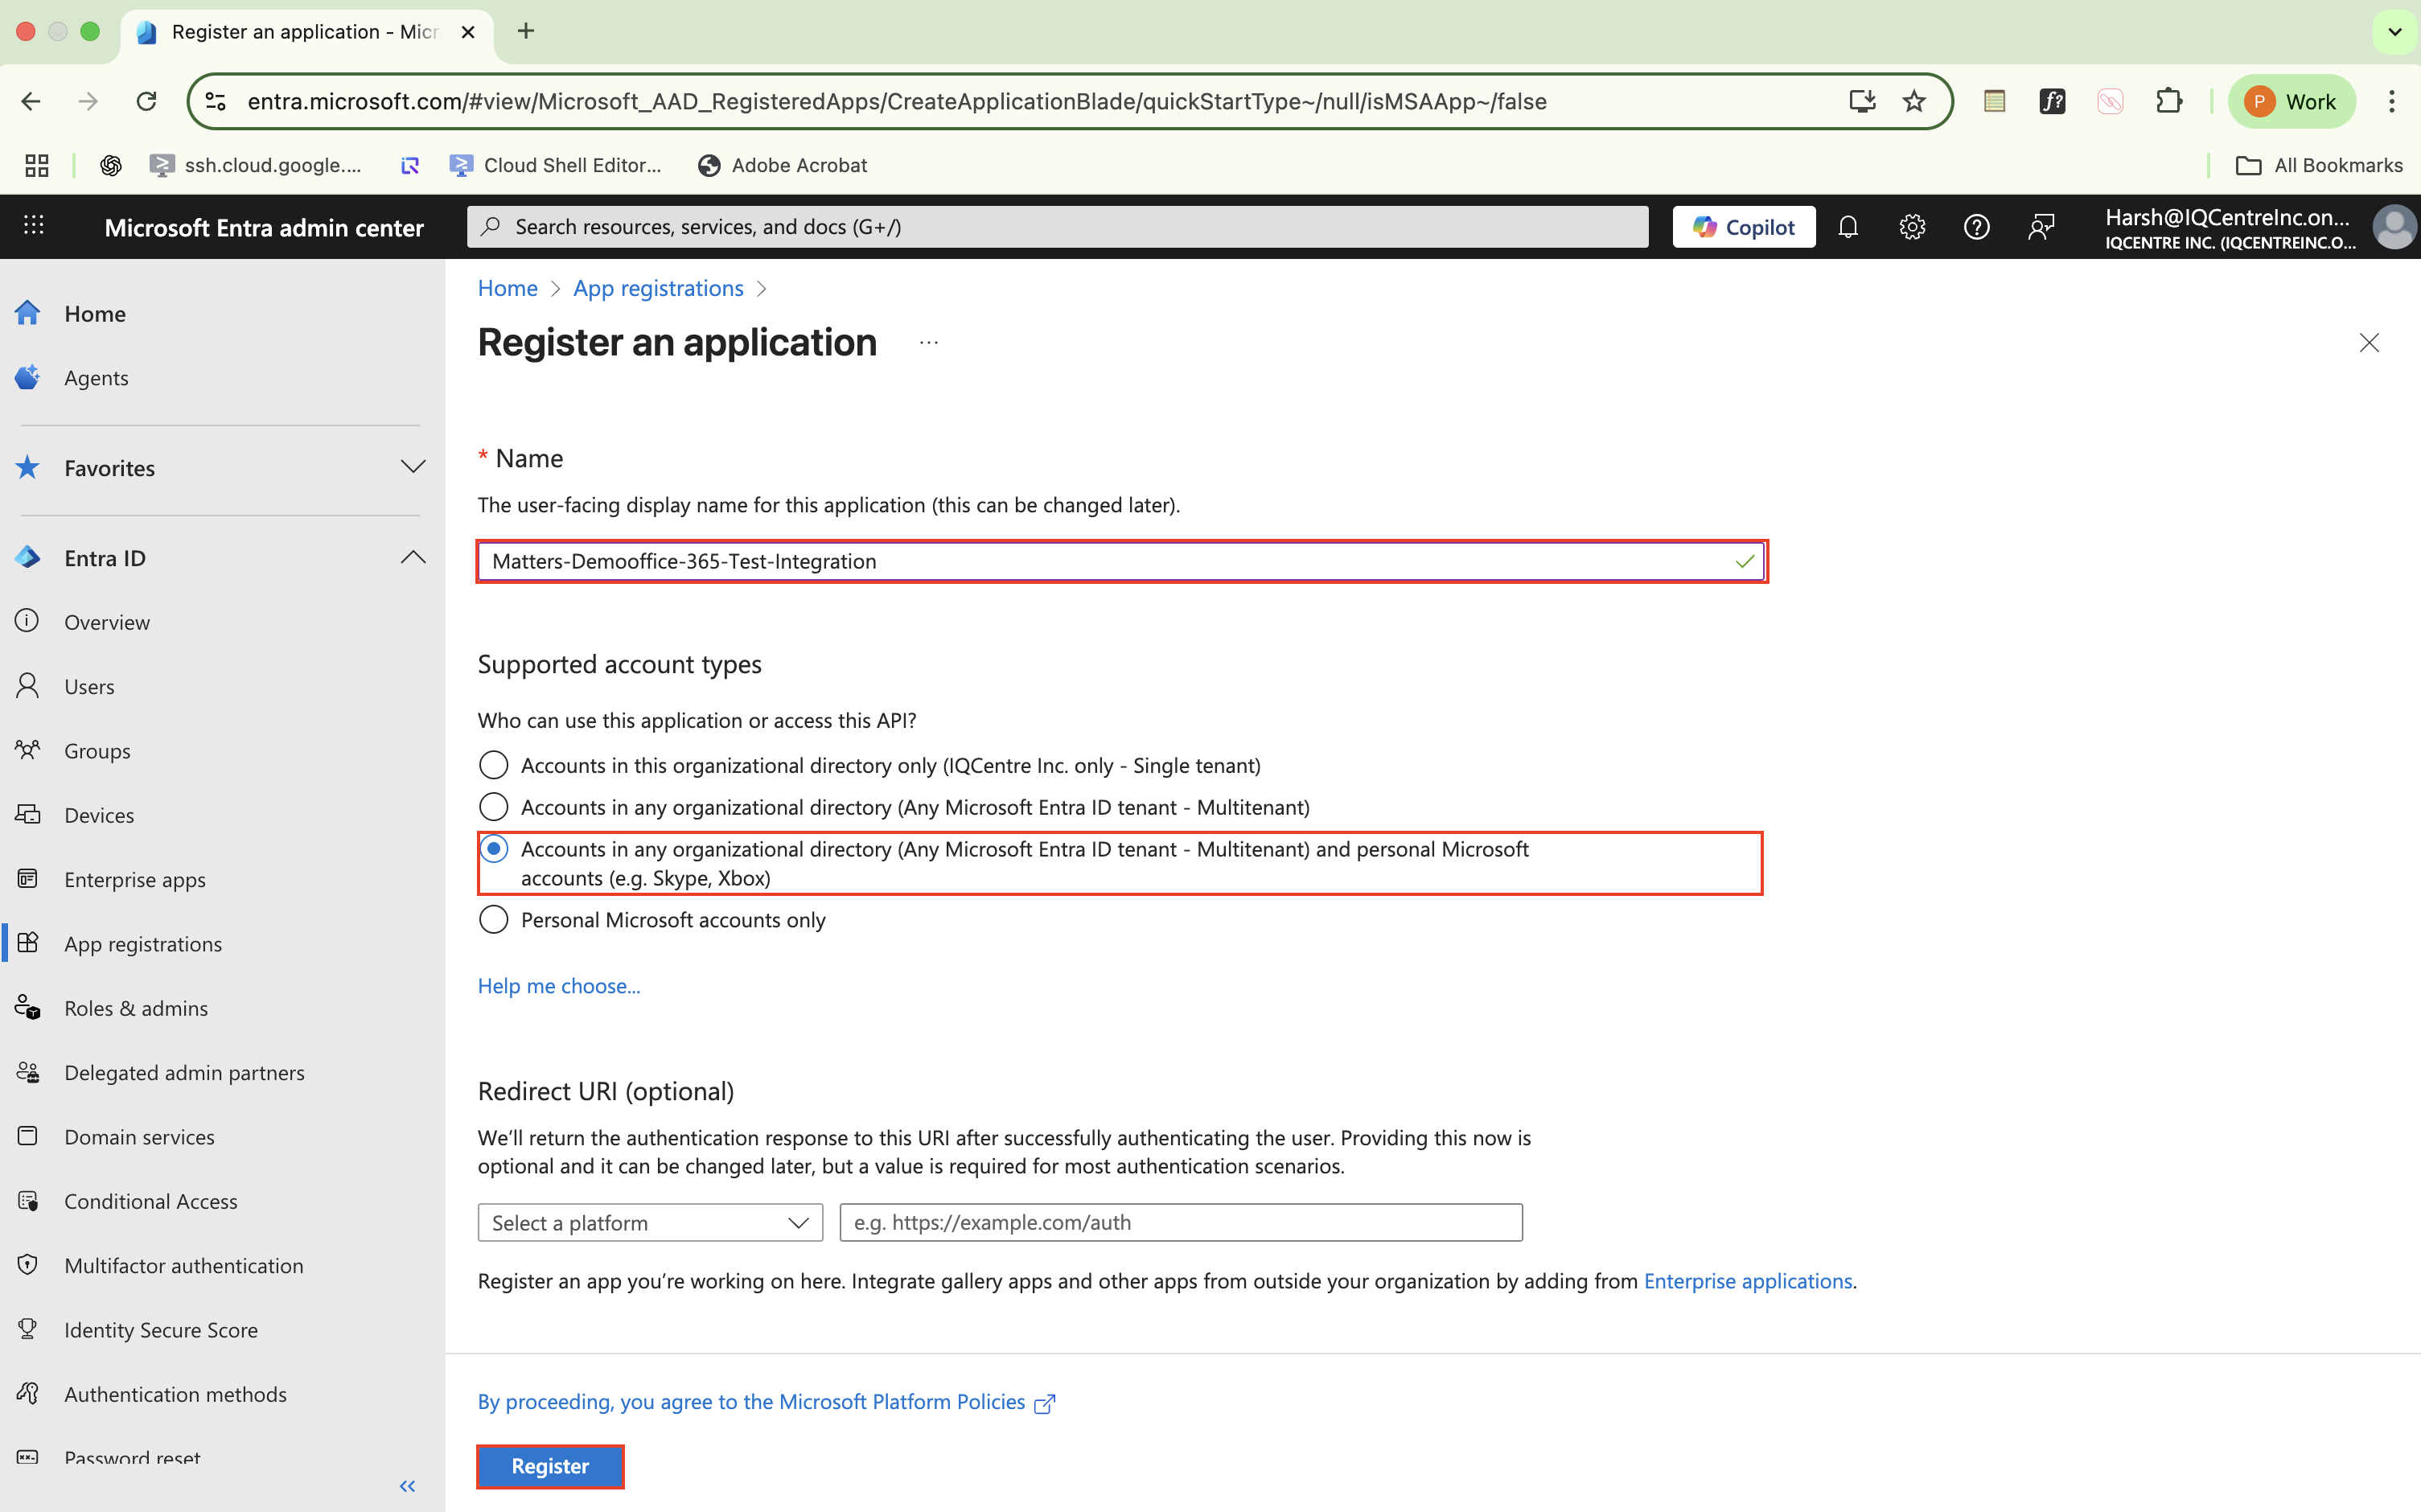Open the feedback icon in header

2041,227
